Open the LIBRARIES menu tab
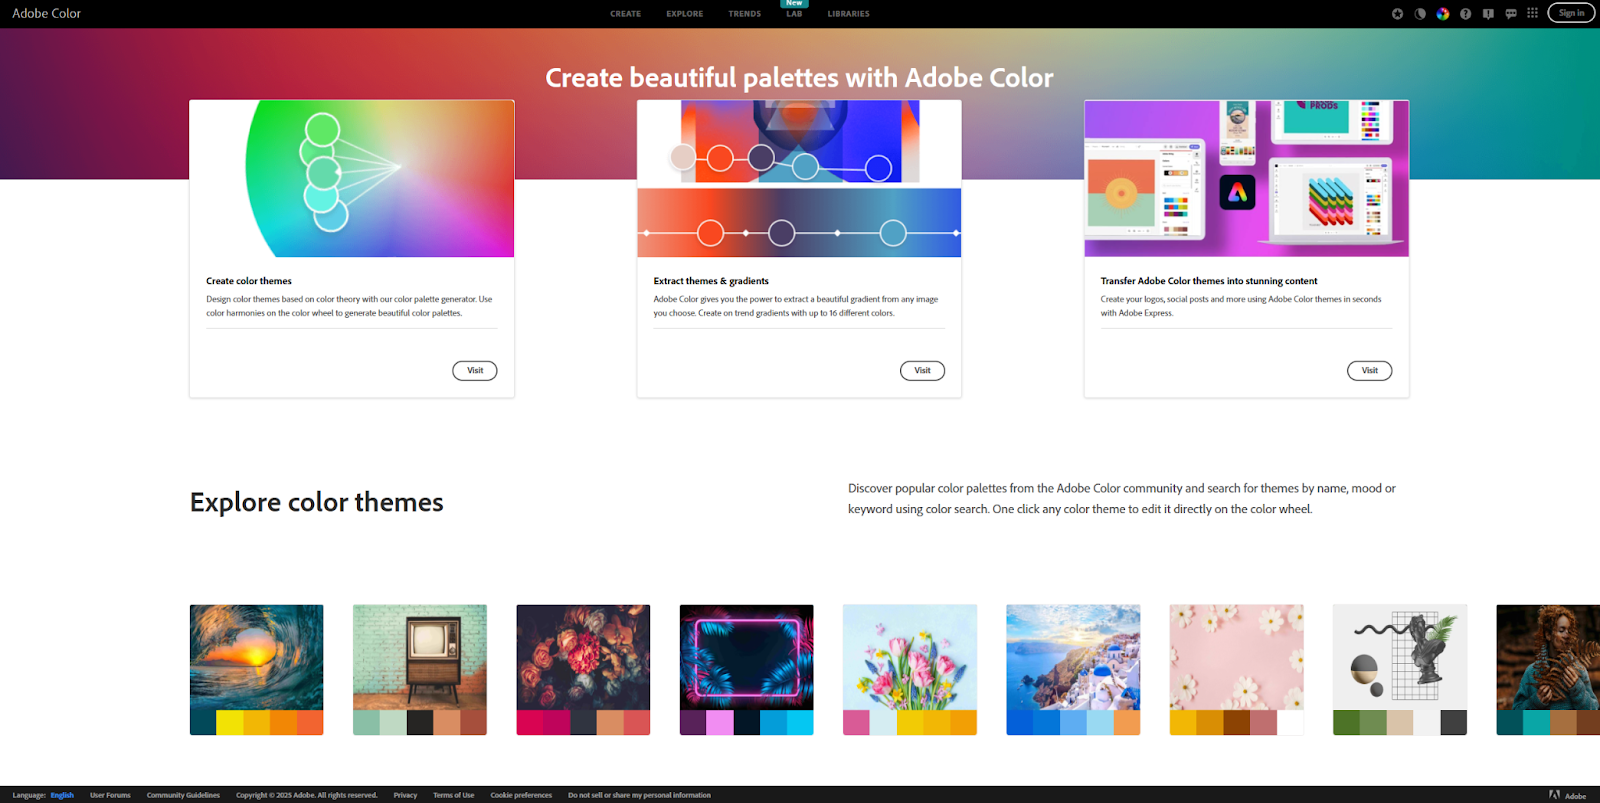 pyautogui.click(x=848, y=14)
